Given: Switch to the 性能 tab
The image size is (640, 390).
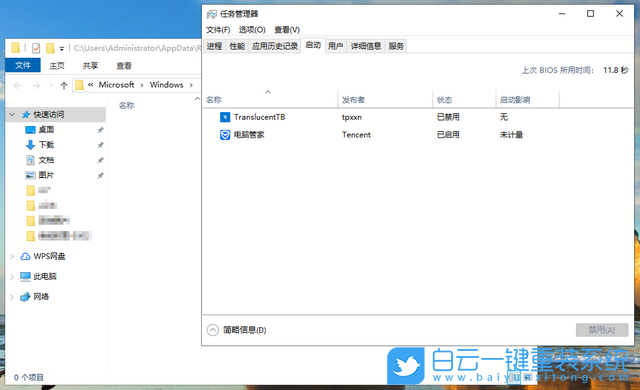Looking at the screenshot, I should (x=237, y=46).
